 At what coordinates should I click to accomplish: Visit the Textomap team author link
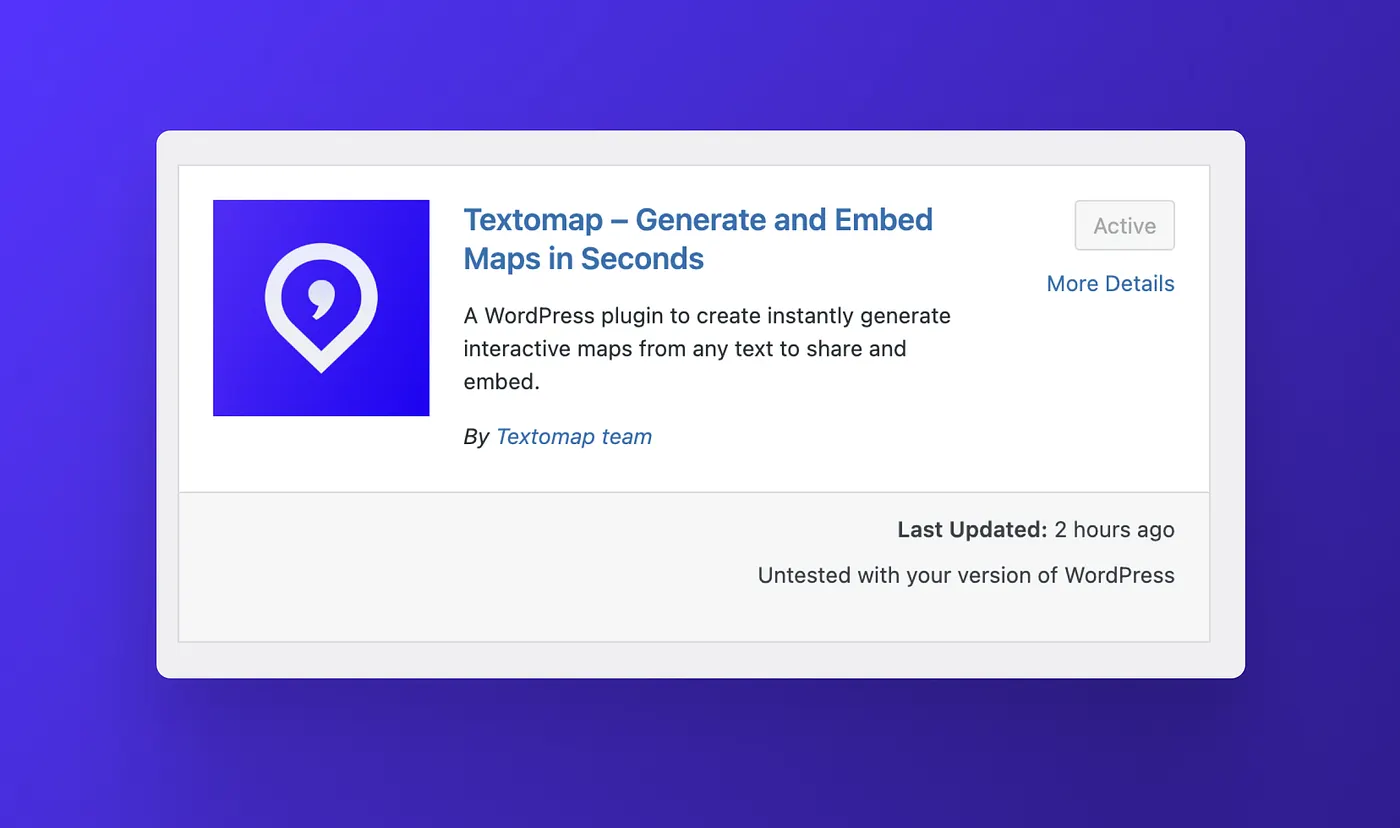click(574, 437)
